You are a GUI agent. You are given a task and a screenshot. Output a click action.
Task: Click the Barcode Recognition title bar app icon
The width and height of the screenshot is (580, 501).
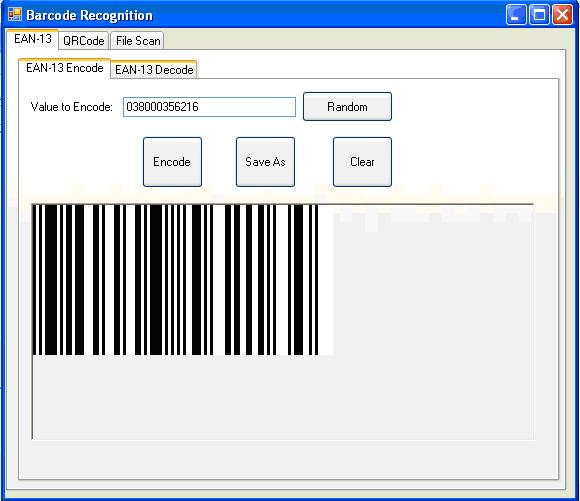coord(15,14)
